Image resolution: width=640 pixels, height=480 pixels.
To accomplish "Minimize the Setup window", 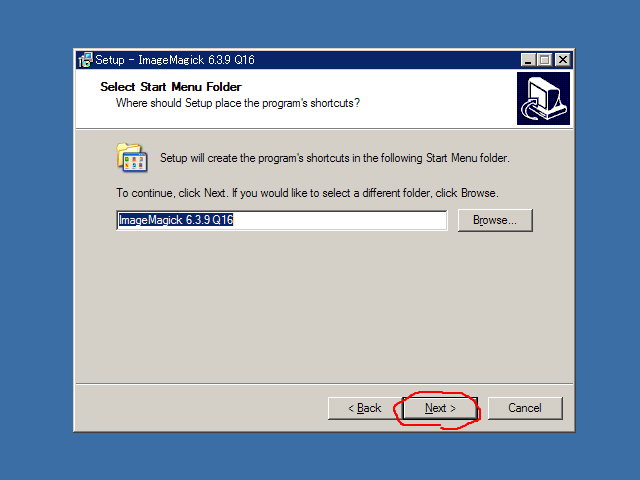I will [x=527, y=60].
